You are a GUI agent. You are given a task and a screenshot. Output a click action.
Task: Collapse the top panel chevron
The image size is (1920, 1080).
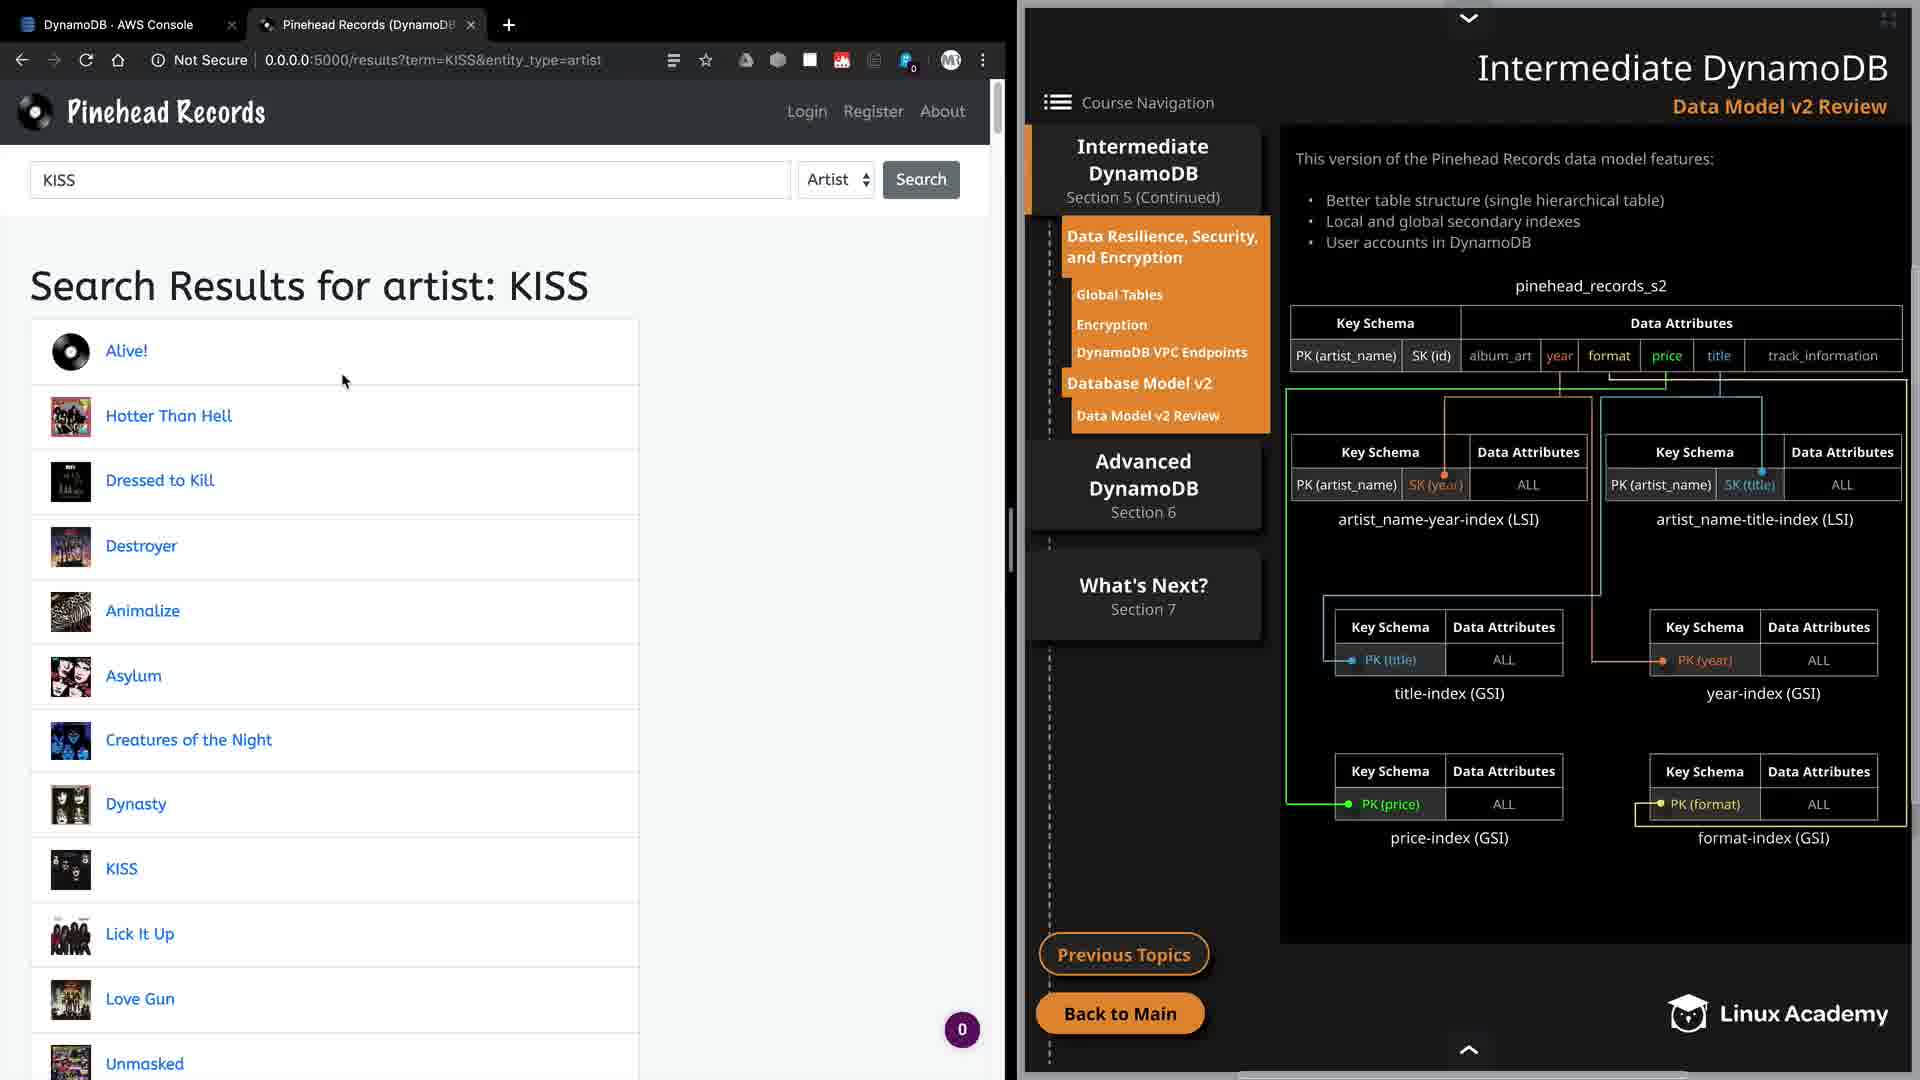[x=1468, y=18]
